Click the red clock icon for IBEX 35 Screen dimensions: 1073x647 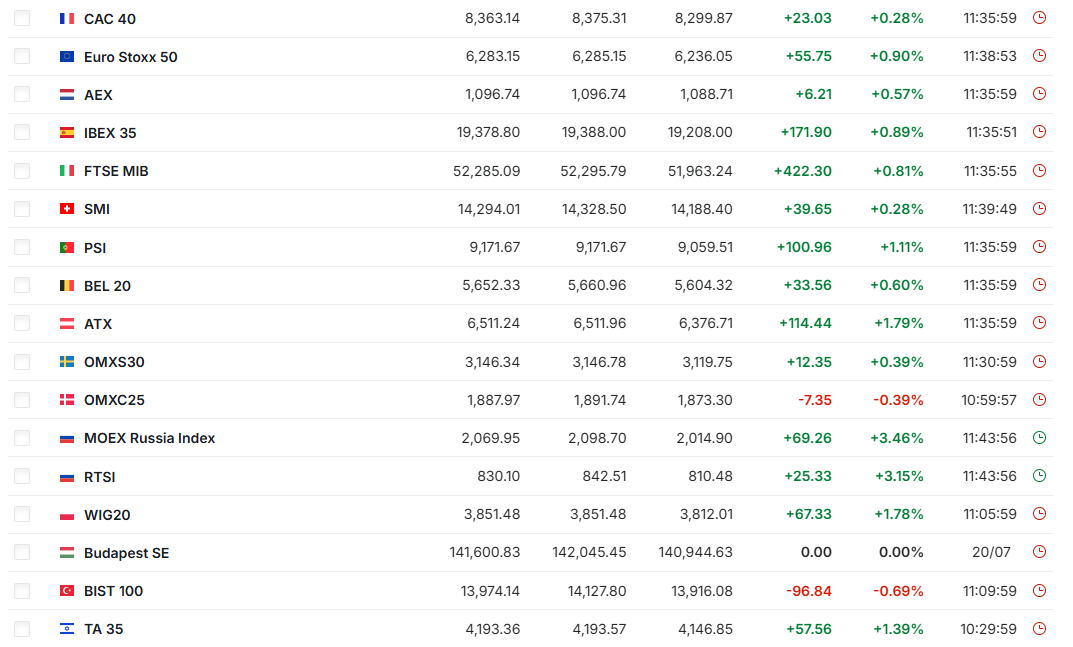coord(1039,132)
